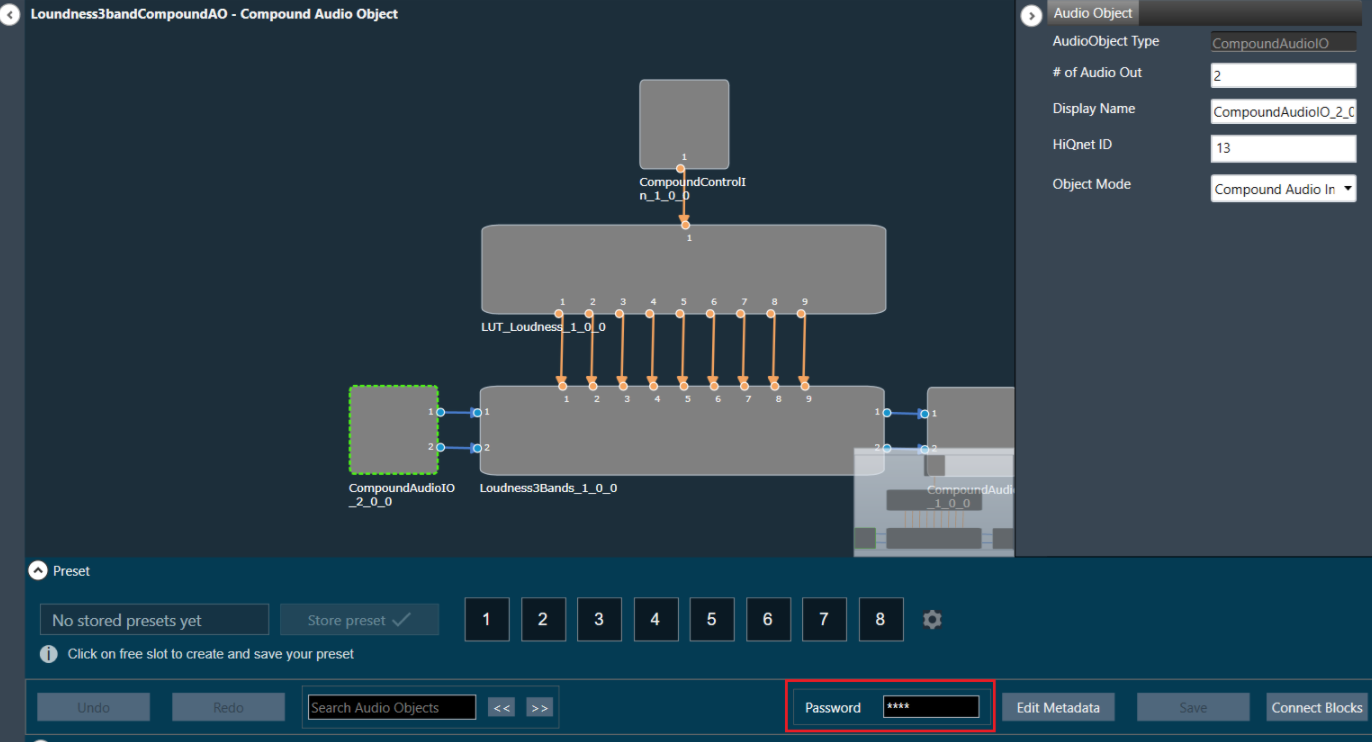Image resolution: width=1372 pixels, height=742 pixels.
Task: Click the Connect Blocks button
Action: [x=1317, y=707]
